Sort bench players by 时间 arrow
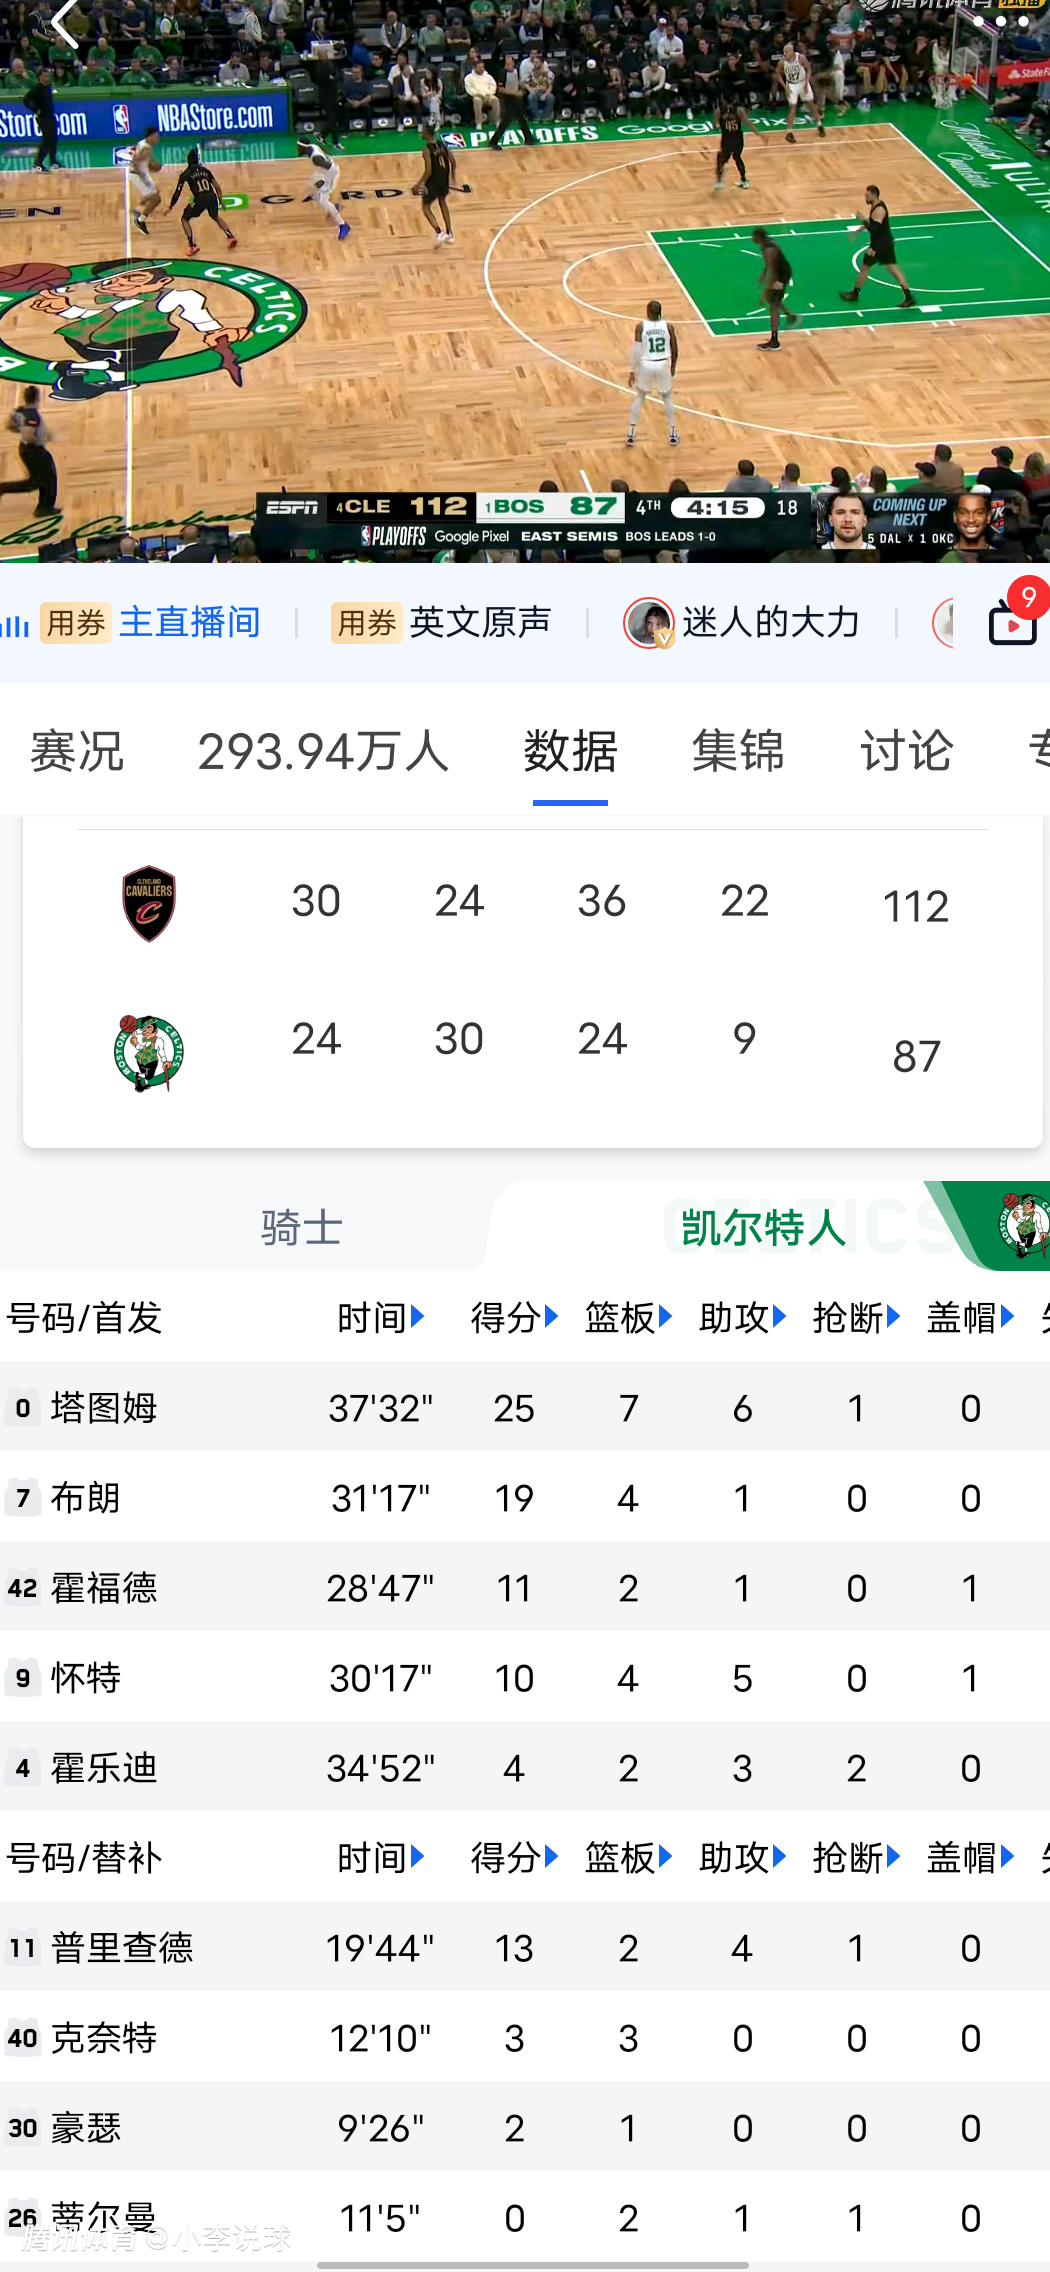Viewport: 1050px width, 2272px height. pyautogui.click(x=418, y=1857)
